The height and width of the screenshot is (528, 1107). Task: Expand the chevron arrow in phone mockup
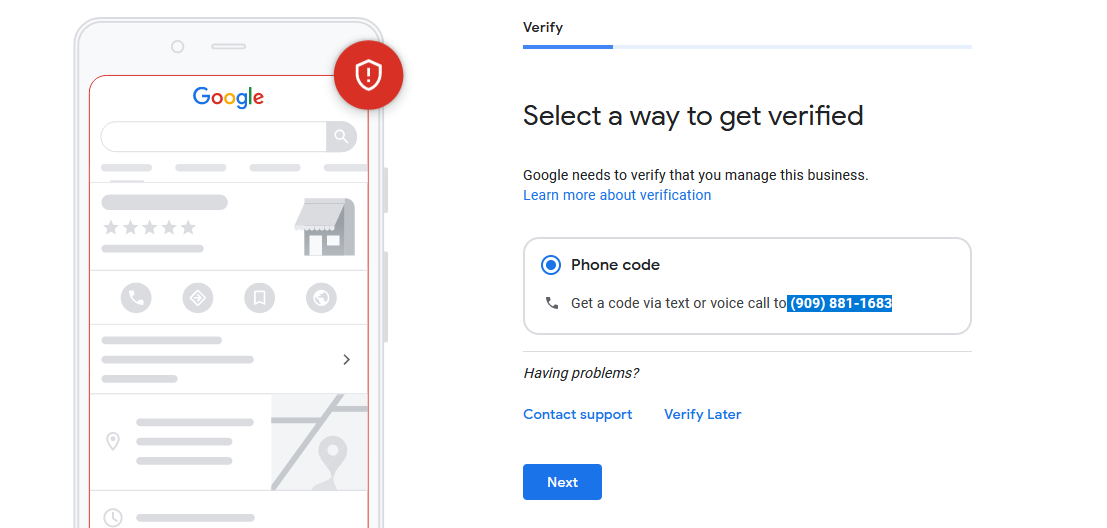347,360
